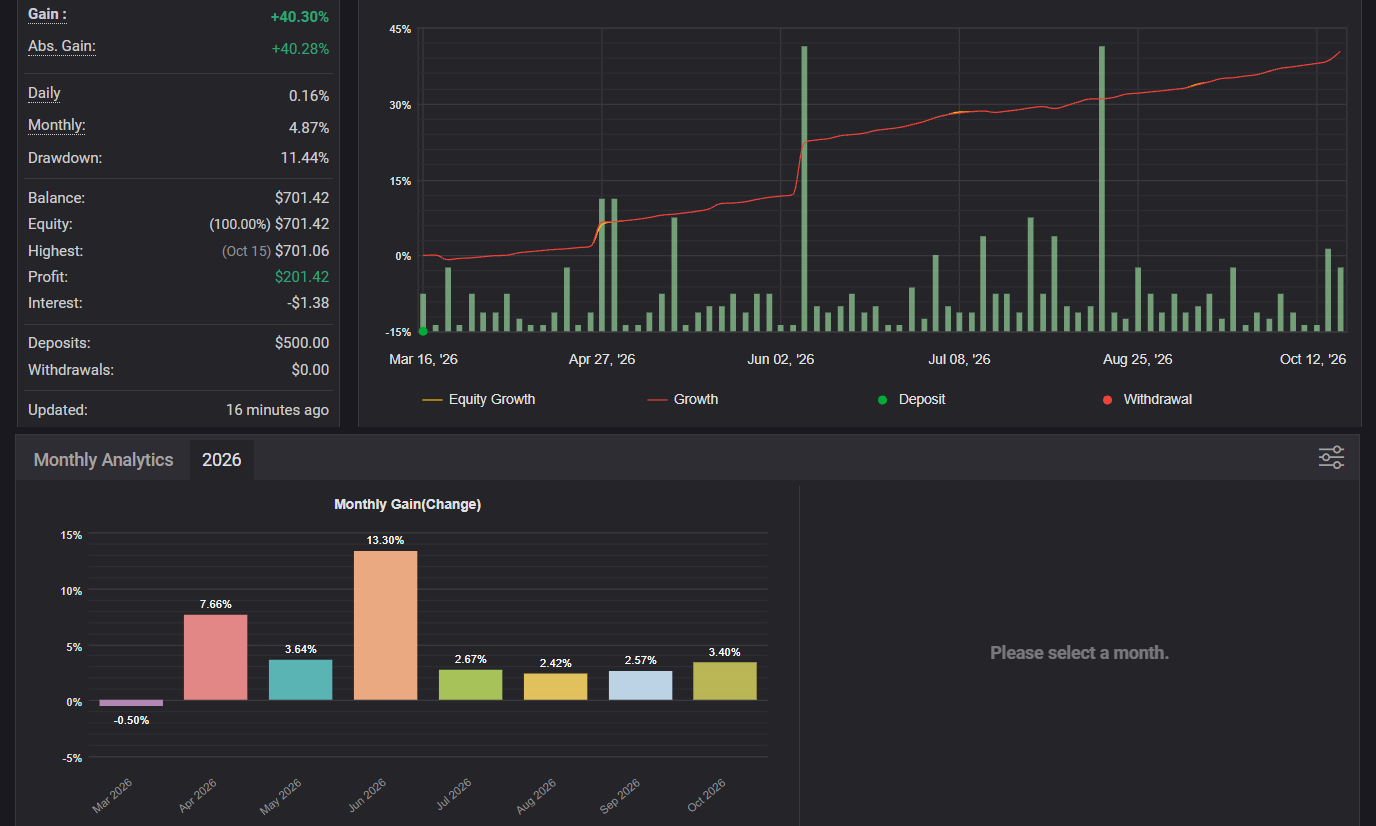Toggle the Equity Growth legend series
The image size is (1376, 826).
(479, 399)
